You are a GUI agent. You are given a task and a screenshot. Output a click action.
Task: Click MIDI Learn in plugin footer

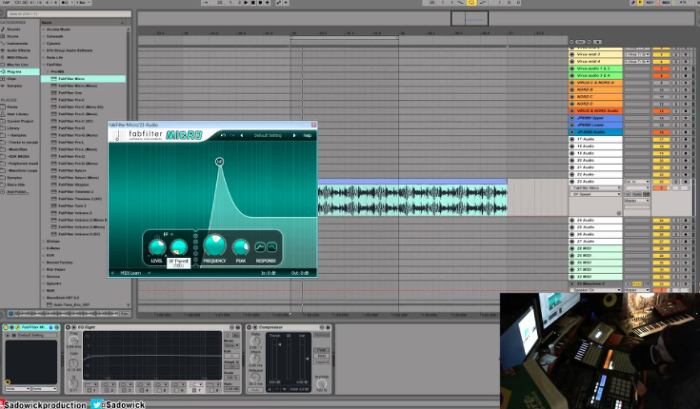tap(130, 273)
